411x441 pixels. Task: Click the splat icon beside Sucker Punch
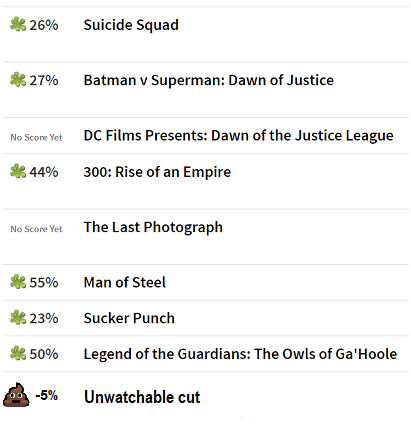click(x=18, y=318)
